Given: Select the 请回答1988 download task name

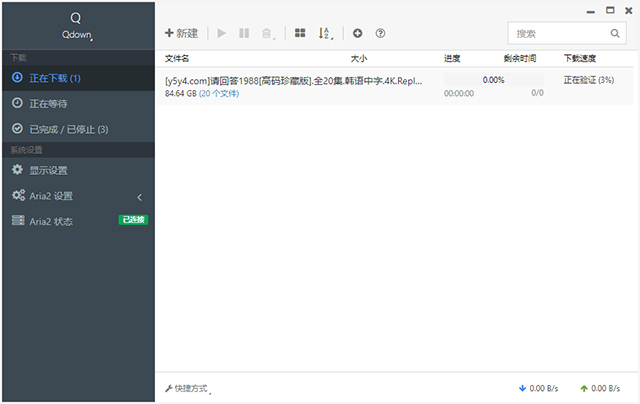Looking at the screenshot, I should 293,81.
